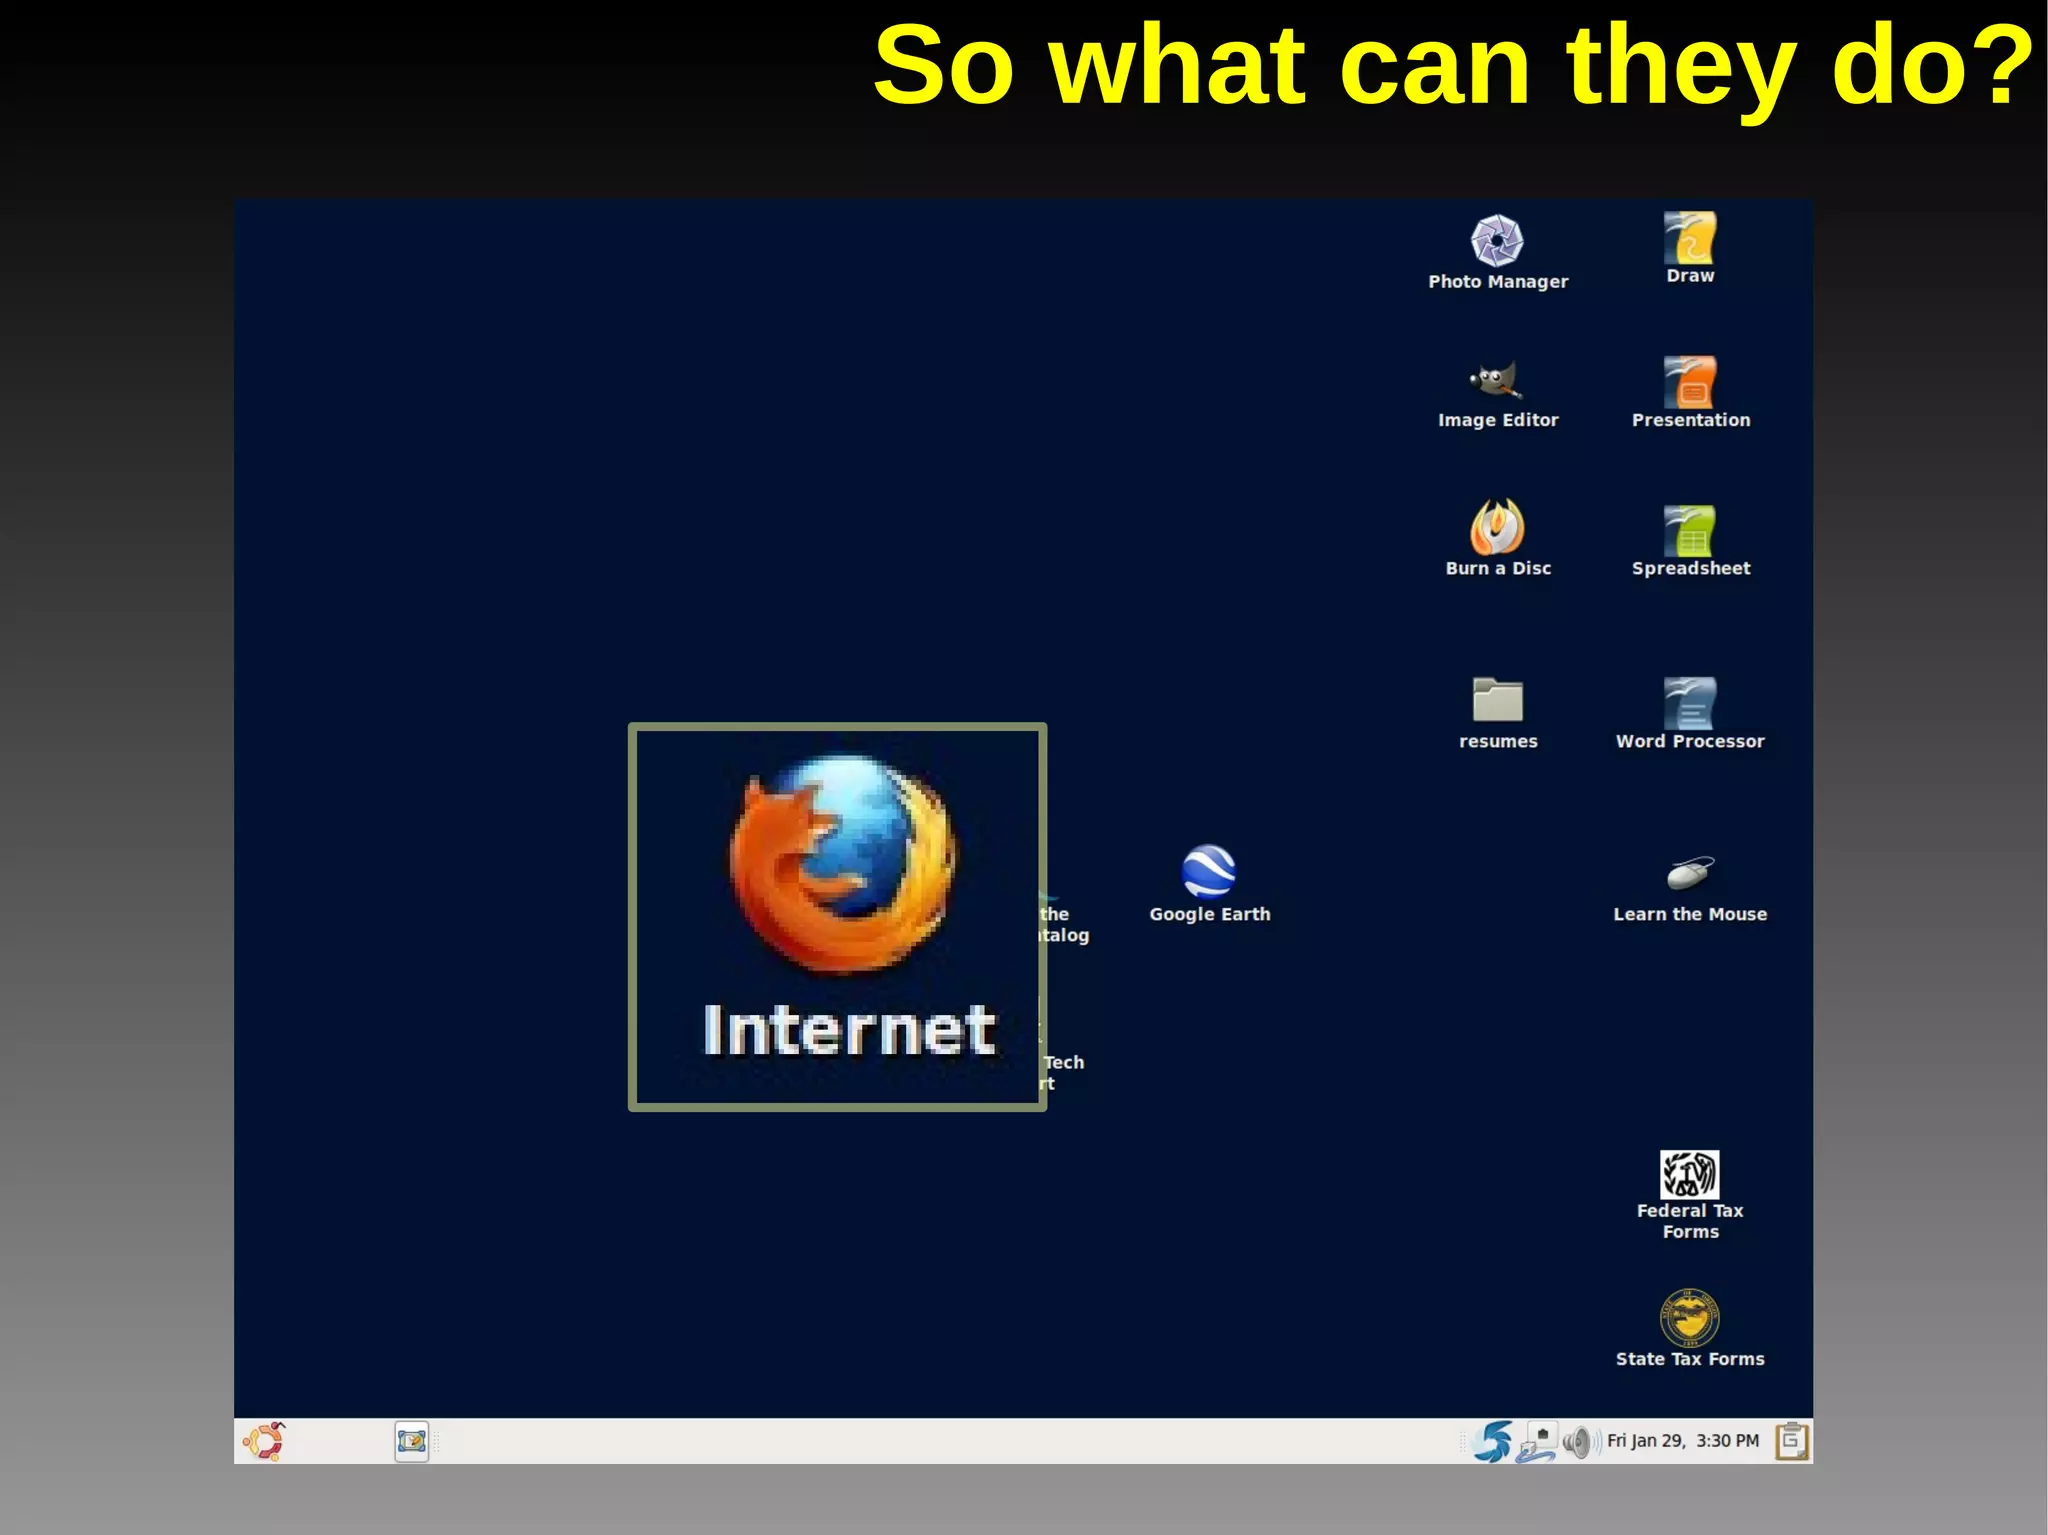
Task: Open the Google Earth icon
Action: coord(1209,872)
